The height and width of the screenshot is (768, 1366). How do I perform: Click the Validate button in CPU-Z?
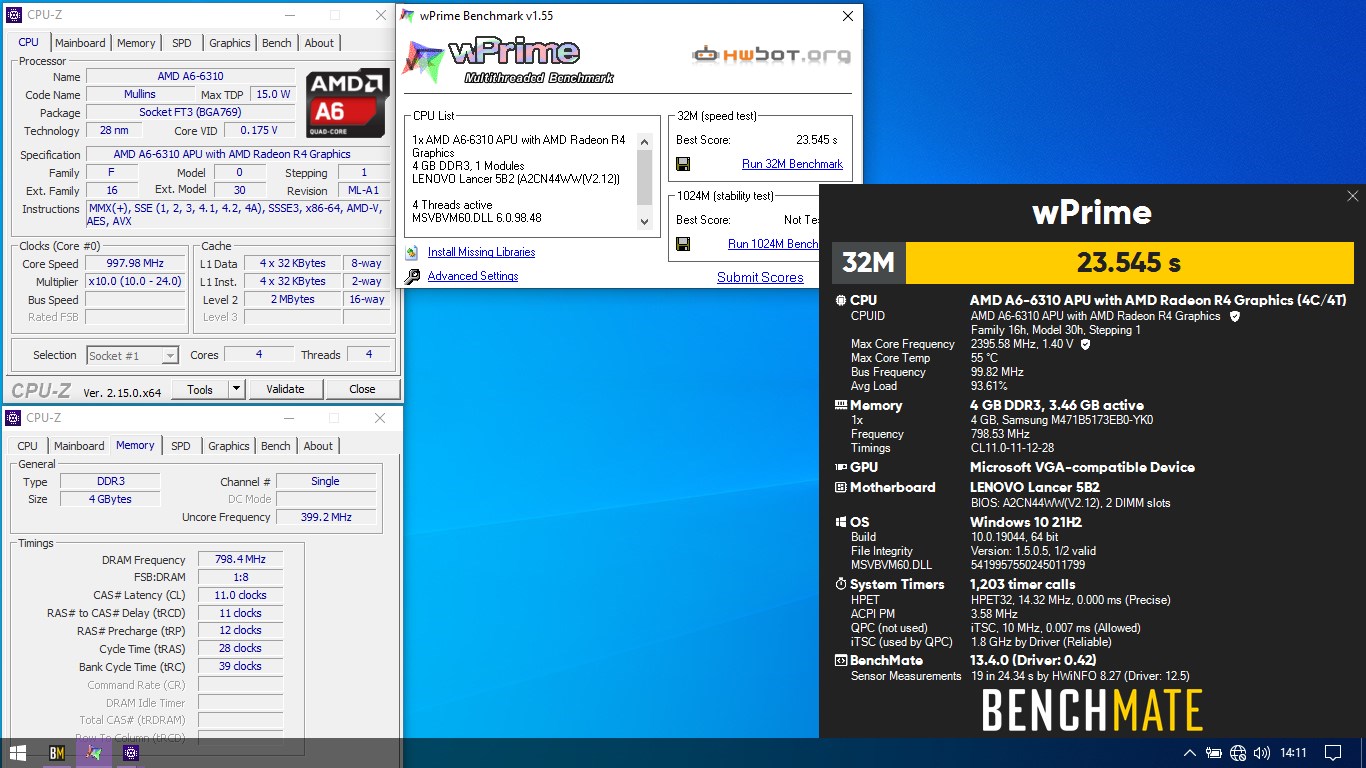(285, 389)
